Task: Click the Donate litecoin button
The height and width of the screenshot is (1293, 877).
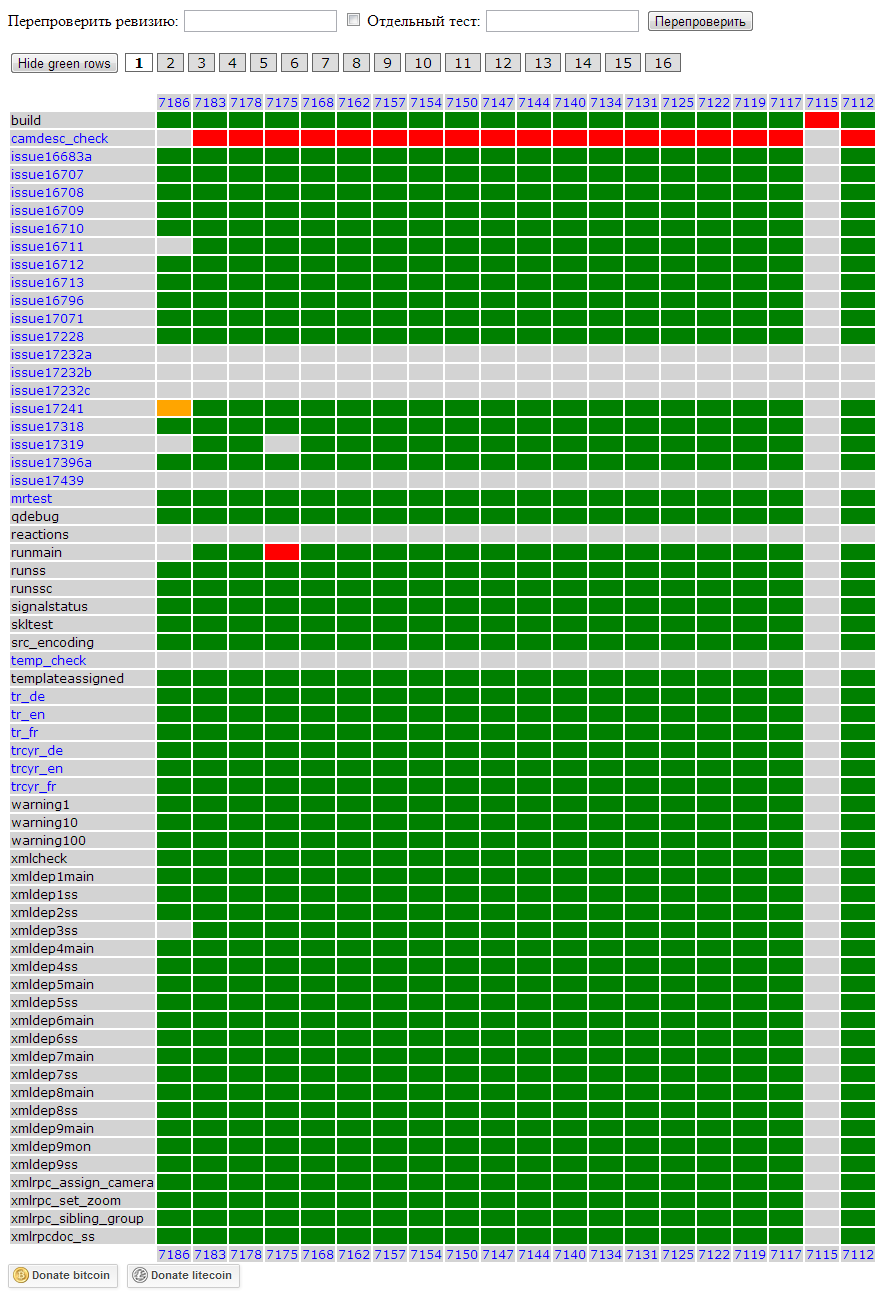Action: [183, 1275]
